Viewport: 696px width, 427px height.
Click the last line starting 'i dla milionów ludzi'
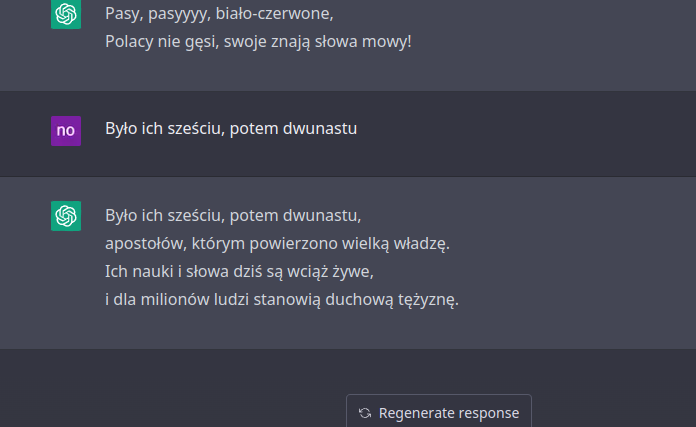click(282, 299)
